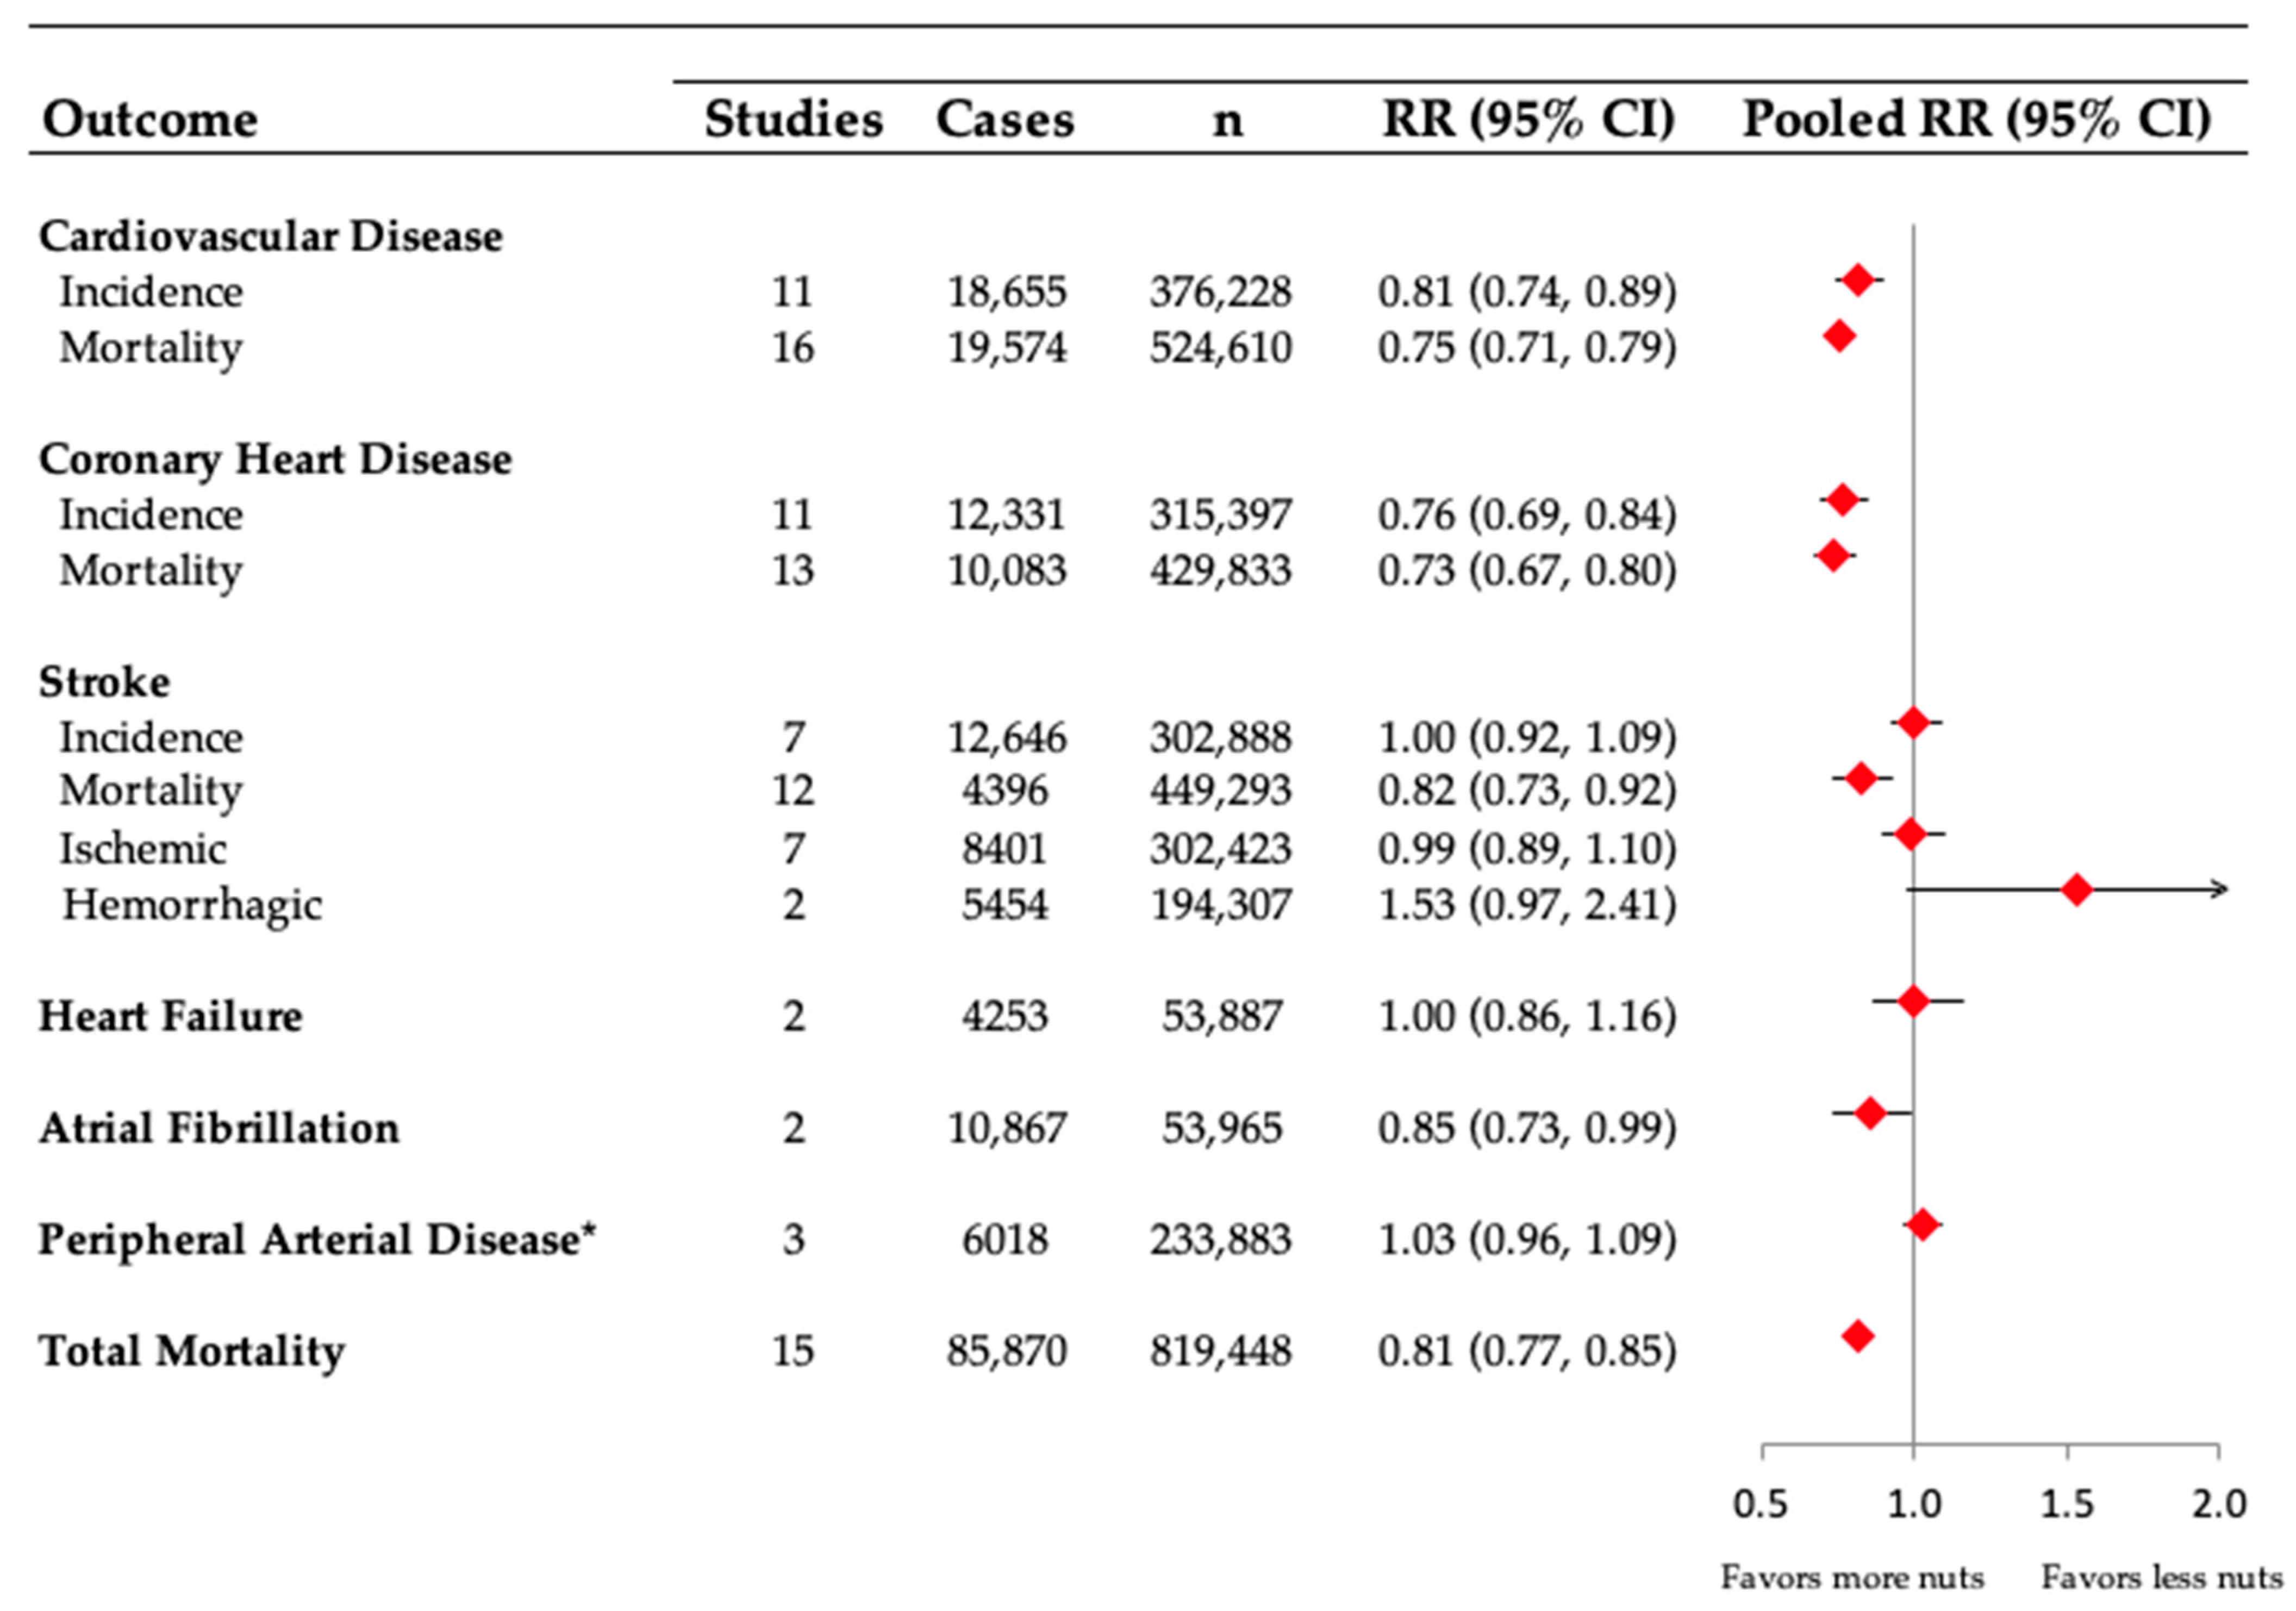
Task: Select the Coronary Heart Disease group heading
Action: point(275,459)
